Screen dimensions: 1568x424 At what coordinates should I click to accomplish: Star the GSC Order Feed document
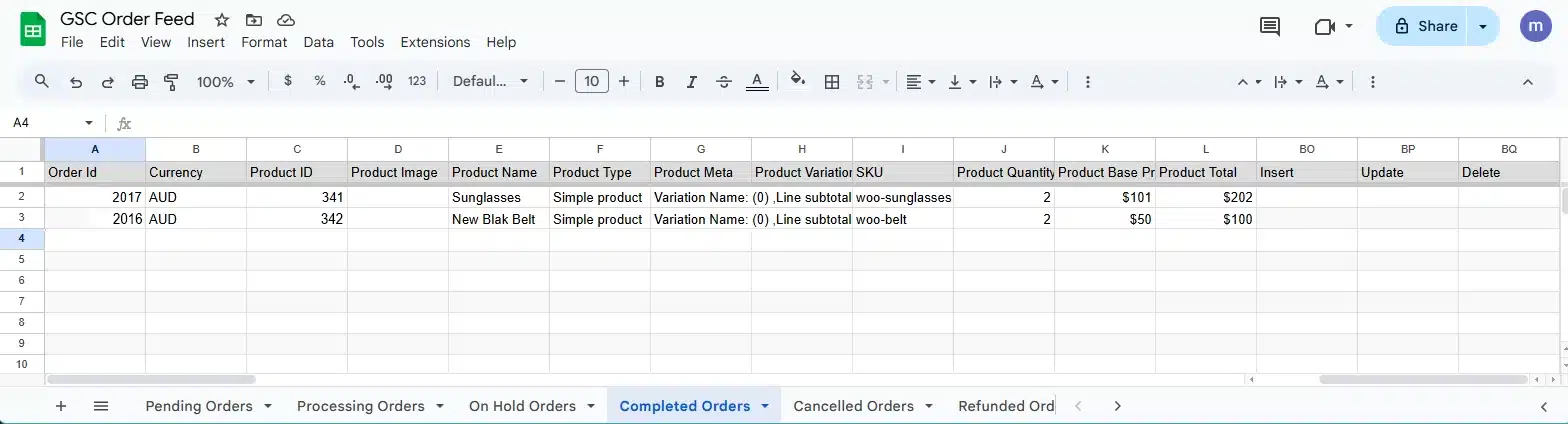(222, 20)
